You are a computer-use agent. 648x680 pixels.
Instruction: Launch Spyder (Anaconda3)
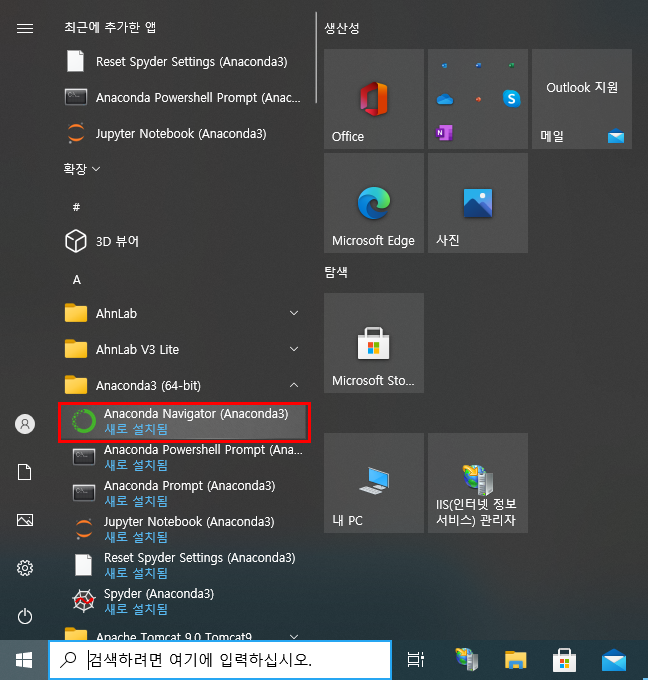click(183, 602)
